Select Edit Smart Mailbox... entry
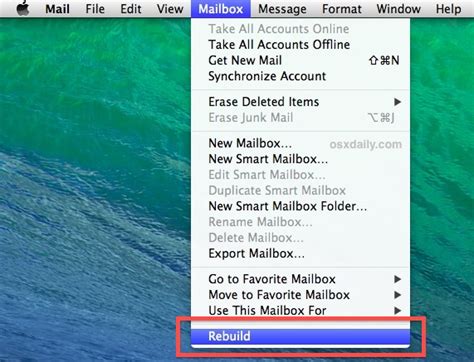Screen dimensions: 474x362 [300, 175]
